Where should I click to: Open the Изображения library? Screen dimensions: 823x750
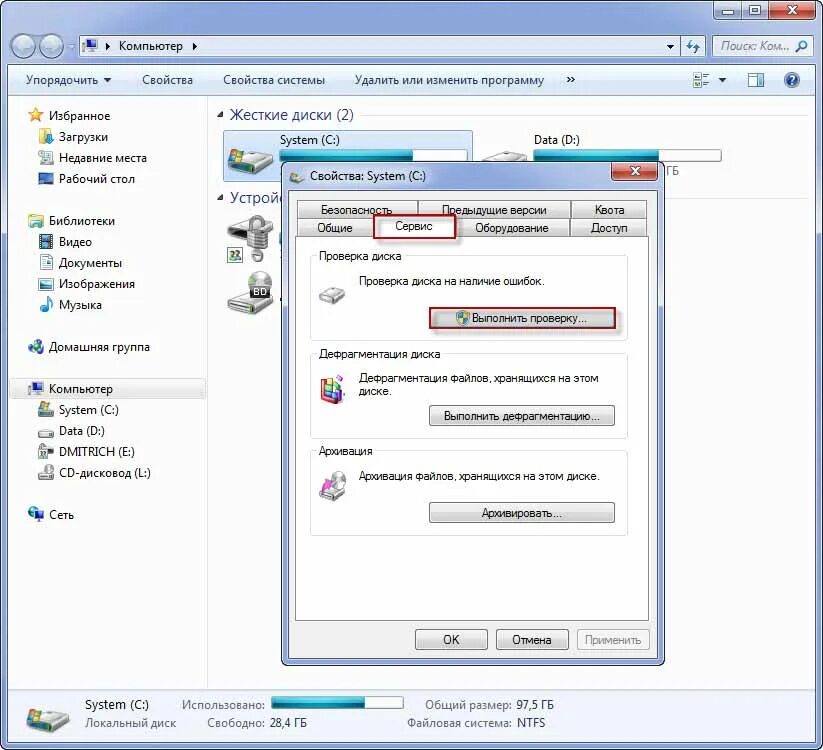87,284
